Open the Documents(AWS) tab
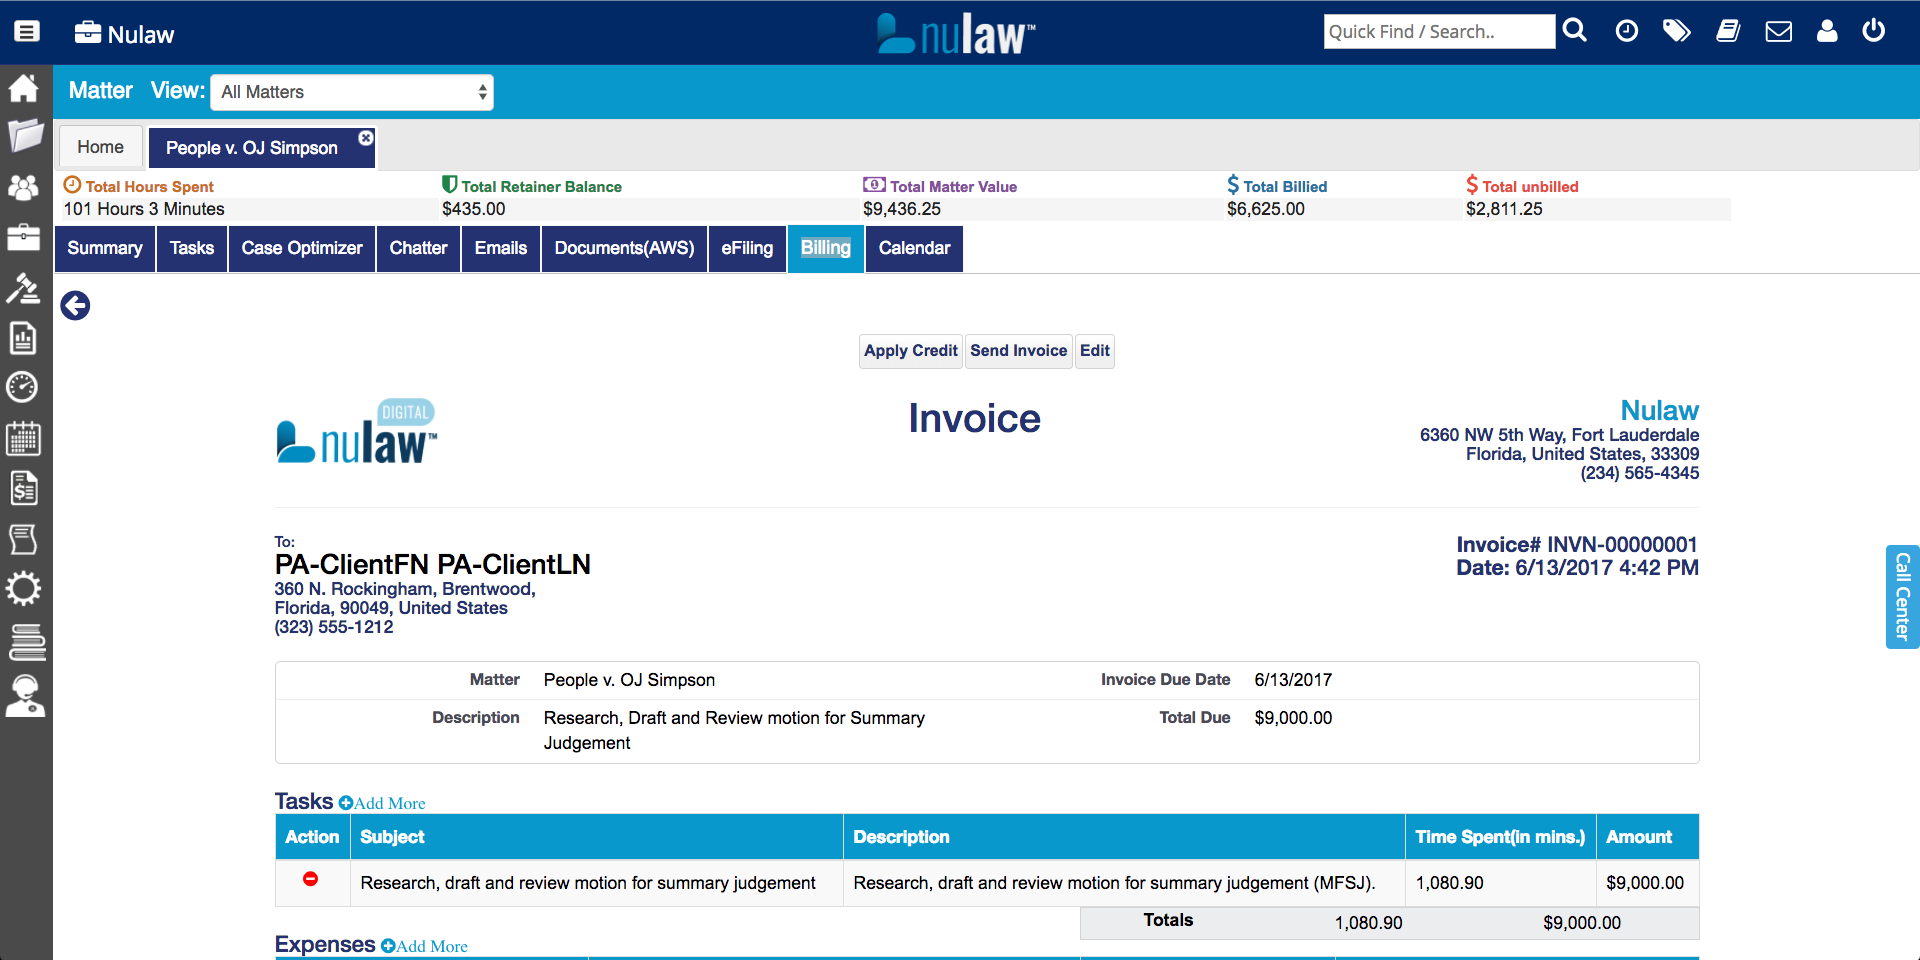Image resolution: width=1920 pixels, height=960 pixels. pos(624,248)
